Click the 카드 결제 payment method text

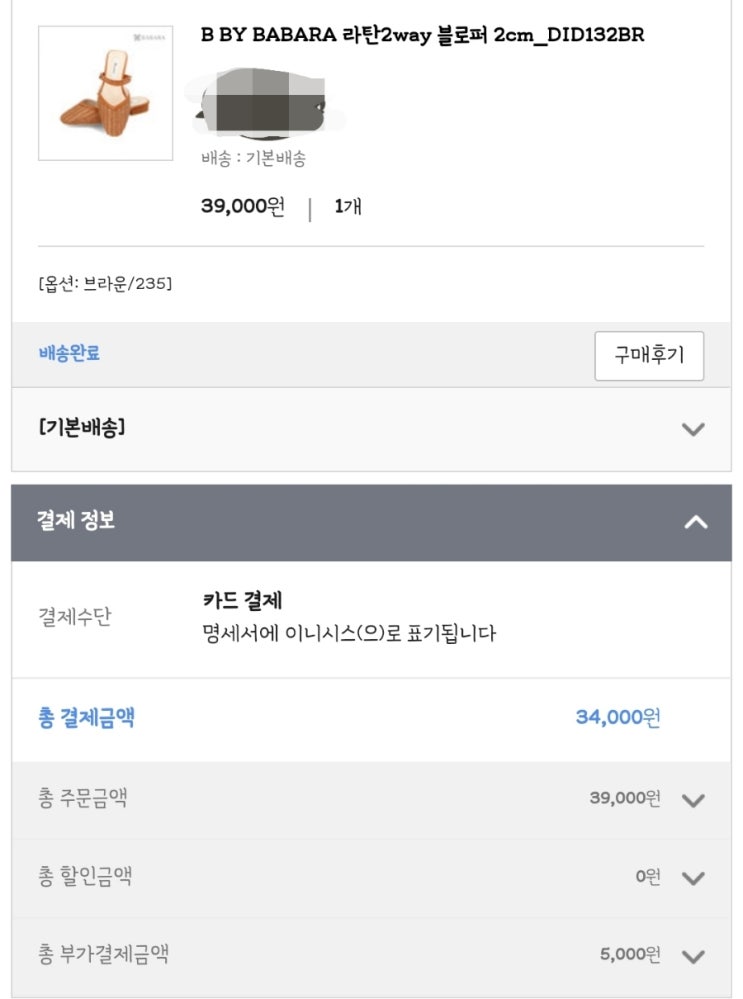(242, 601)
